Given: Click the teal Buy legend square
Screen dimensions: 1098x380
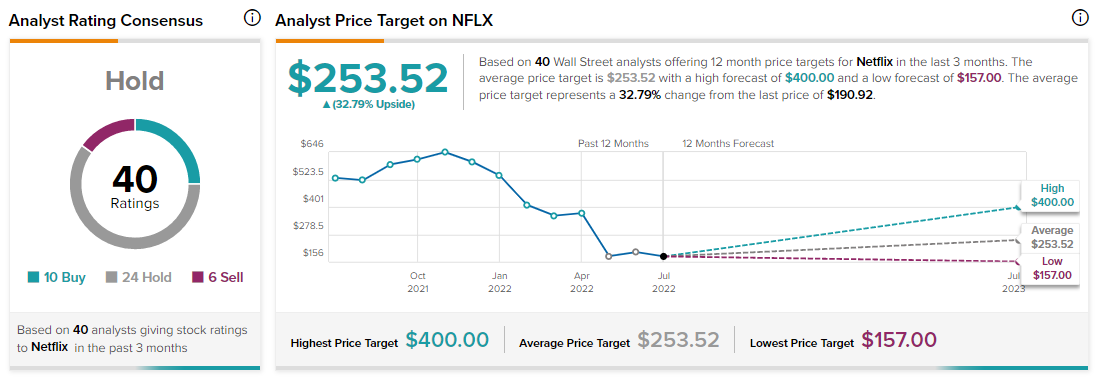Looking at the screenshot, I should point(33,278).
